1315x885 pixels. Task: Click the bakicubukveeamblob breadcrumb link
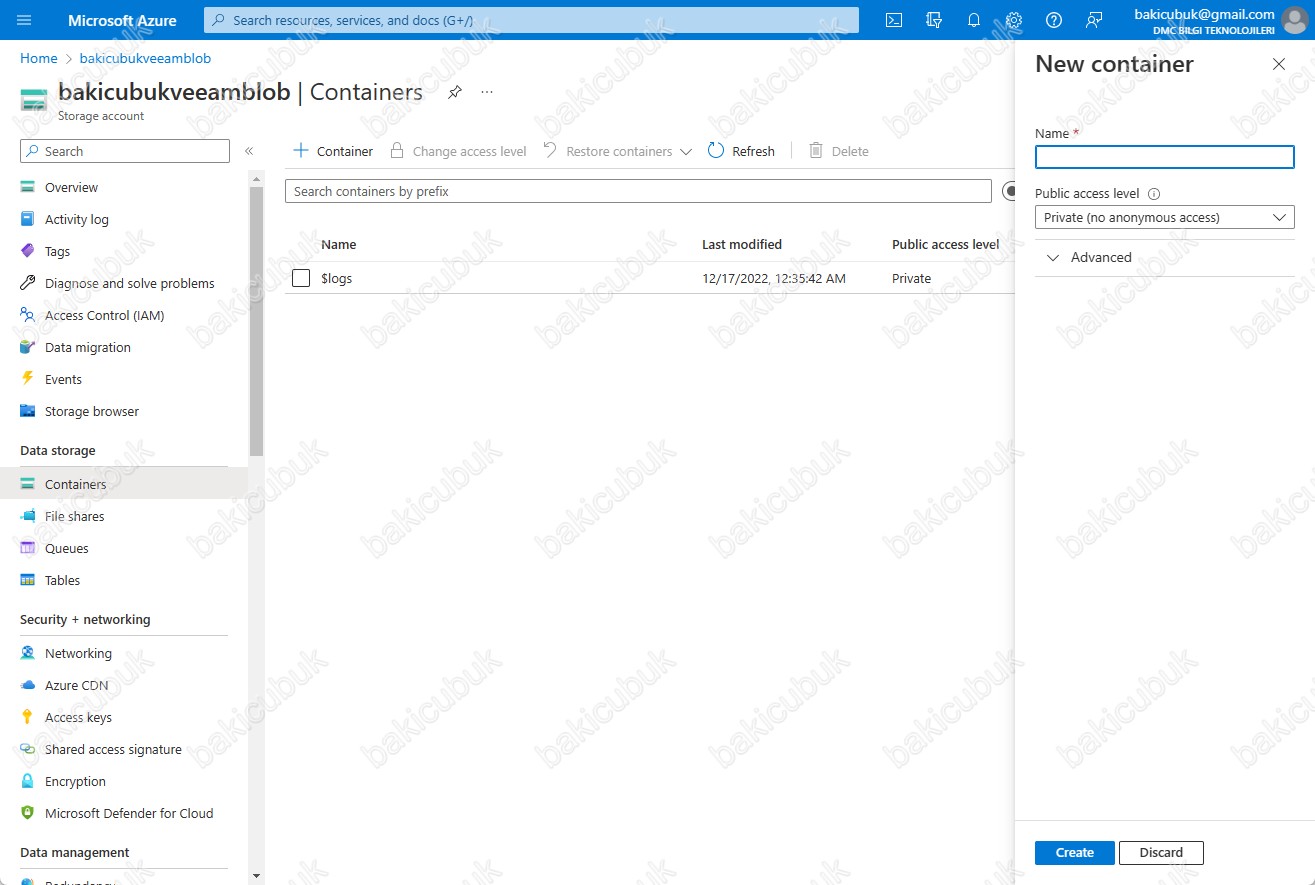coord(145,58)
